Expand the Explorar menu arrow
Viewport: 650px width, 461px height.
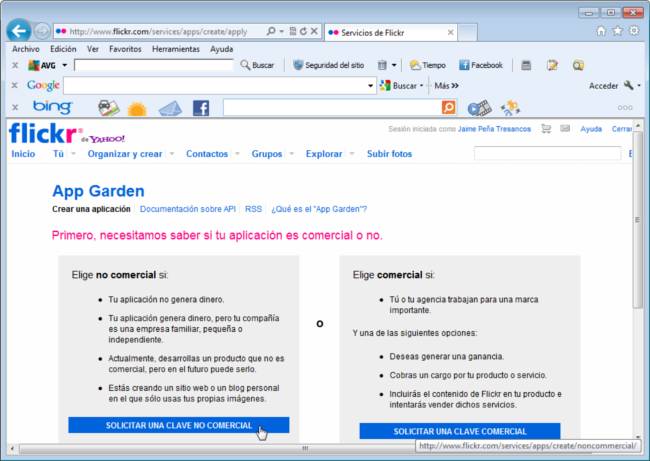[x=352, y=153]
